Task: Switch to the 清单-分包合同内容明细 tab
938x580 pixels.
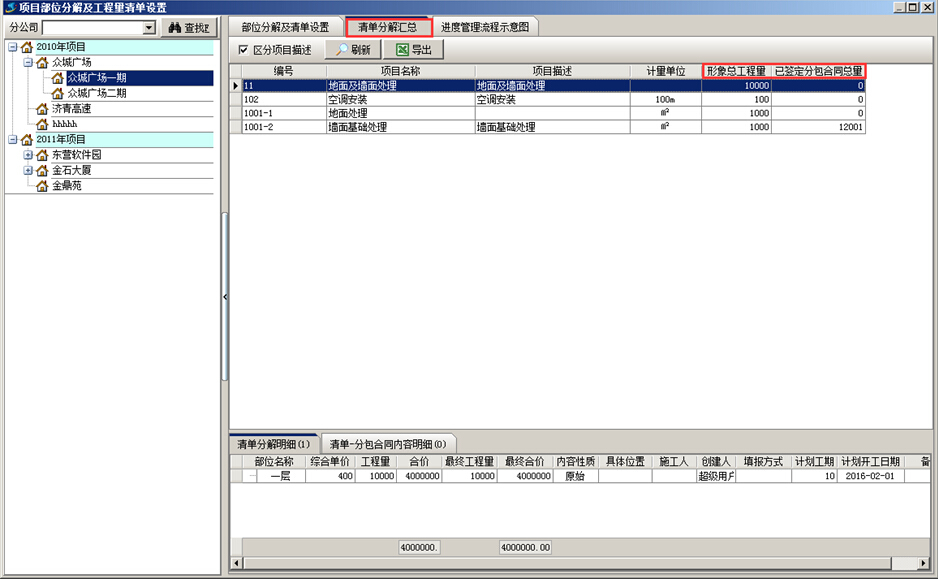Action: (x=388, y=443)
